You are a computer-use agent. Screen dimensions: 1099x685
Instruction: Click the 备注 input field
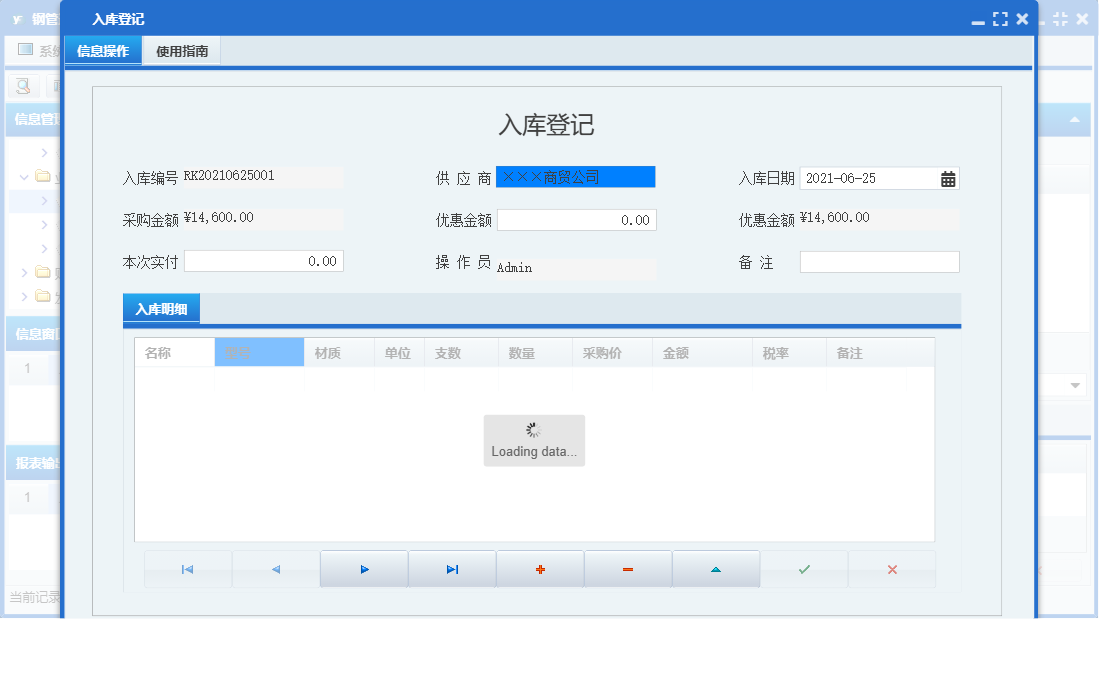[879, 261]
